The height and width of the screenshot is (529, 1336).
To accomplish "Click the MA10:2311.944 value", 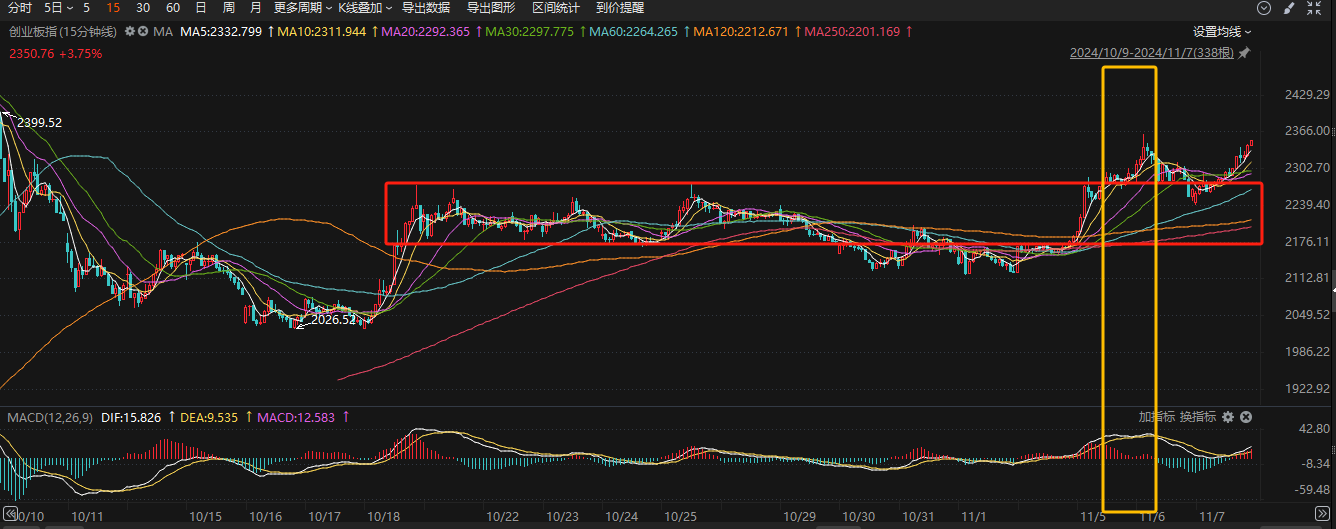I will tap(323, 32).
